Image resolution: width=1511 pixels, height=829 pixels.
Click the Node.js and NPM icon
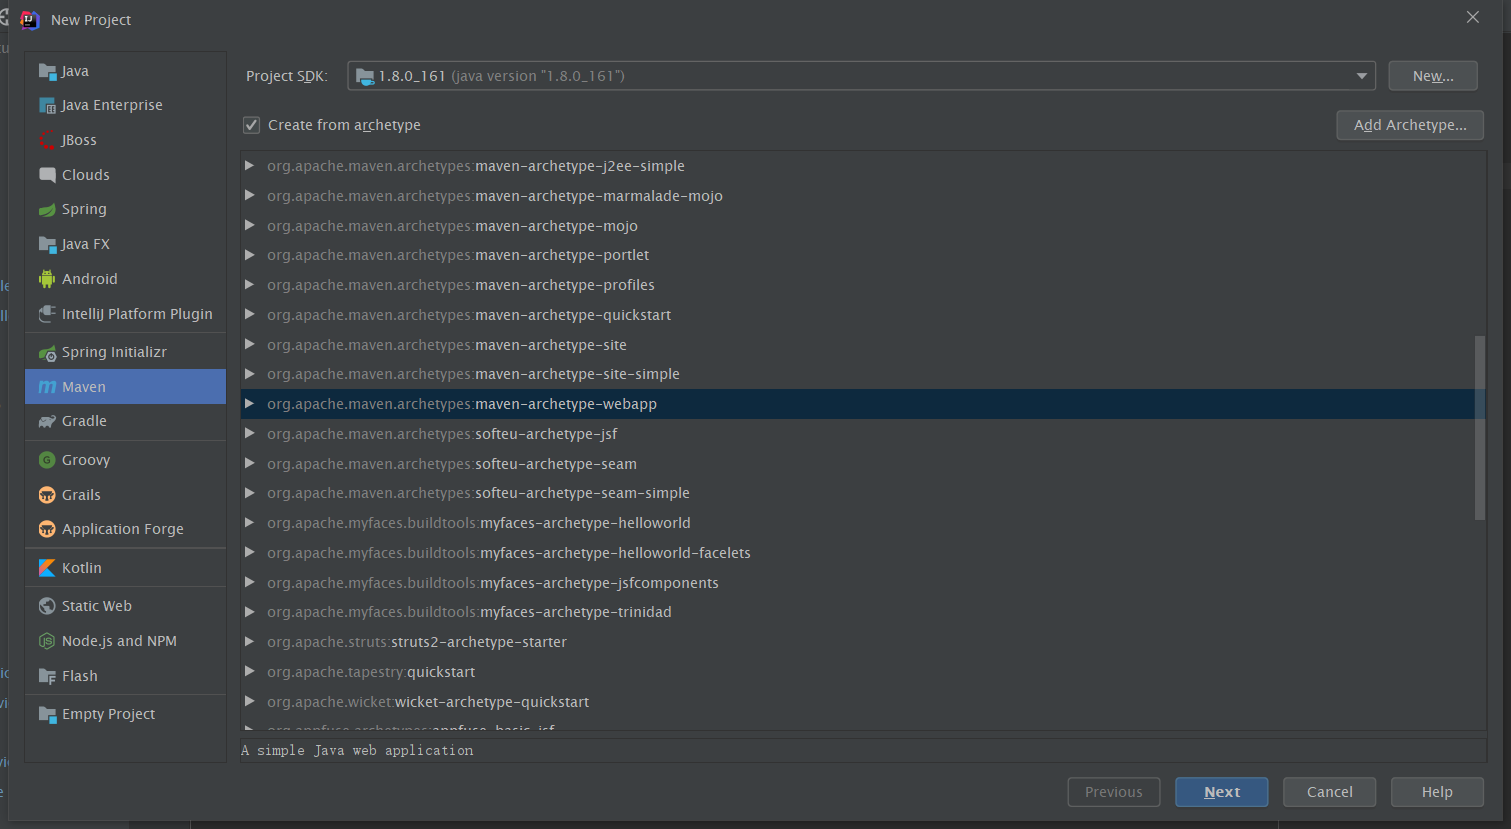click(x=47, y=641)
